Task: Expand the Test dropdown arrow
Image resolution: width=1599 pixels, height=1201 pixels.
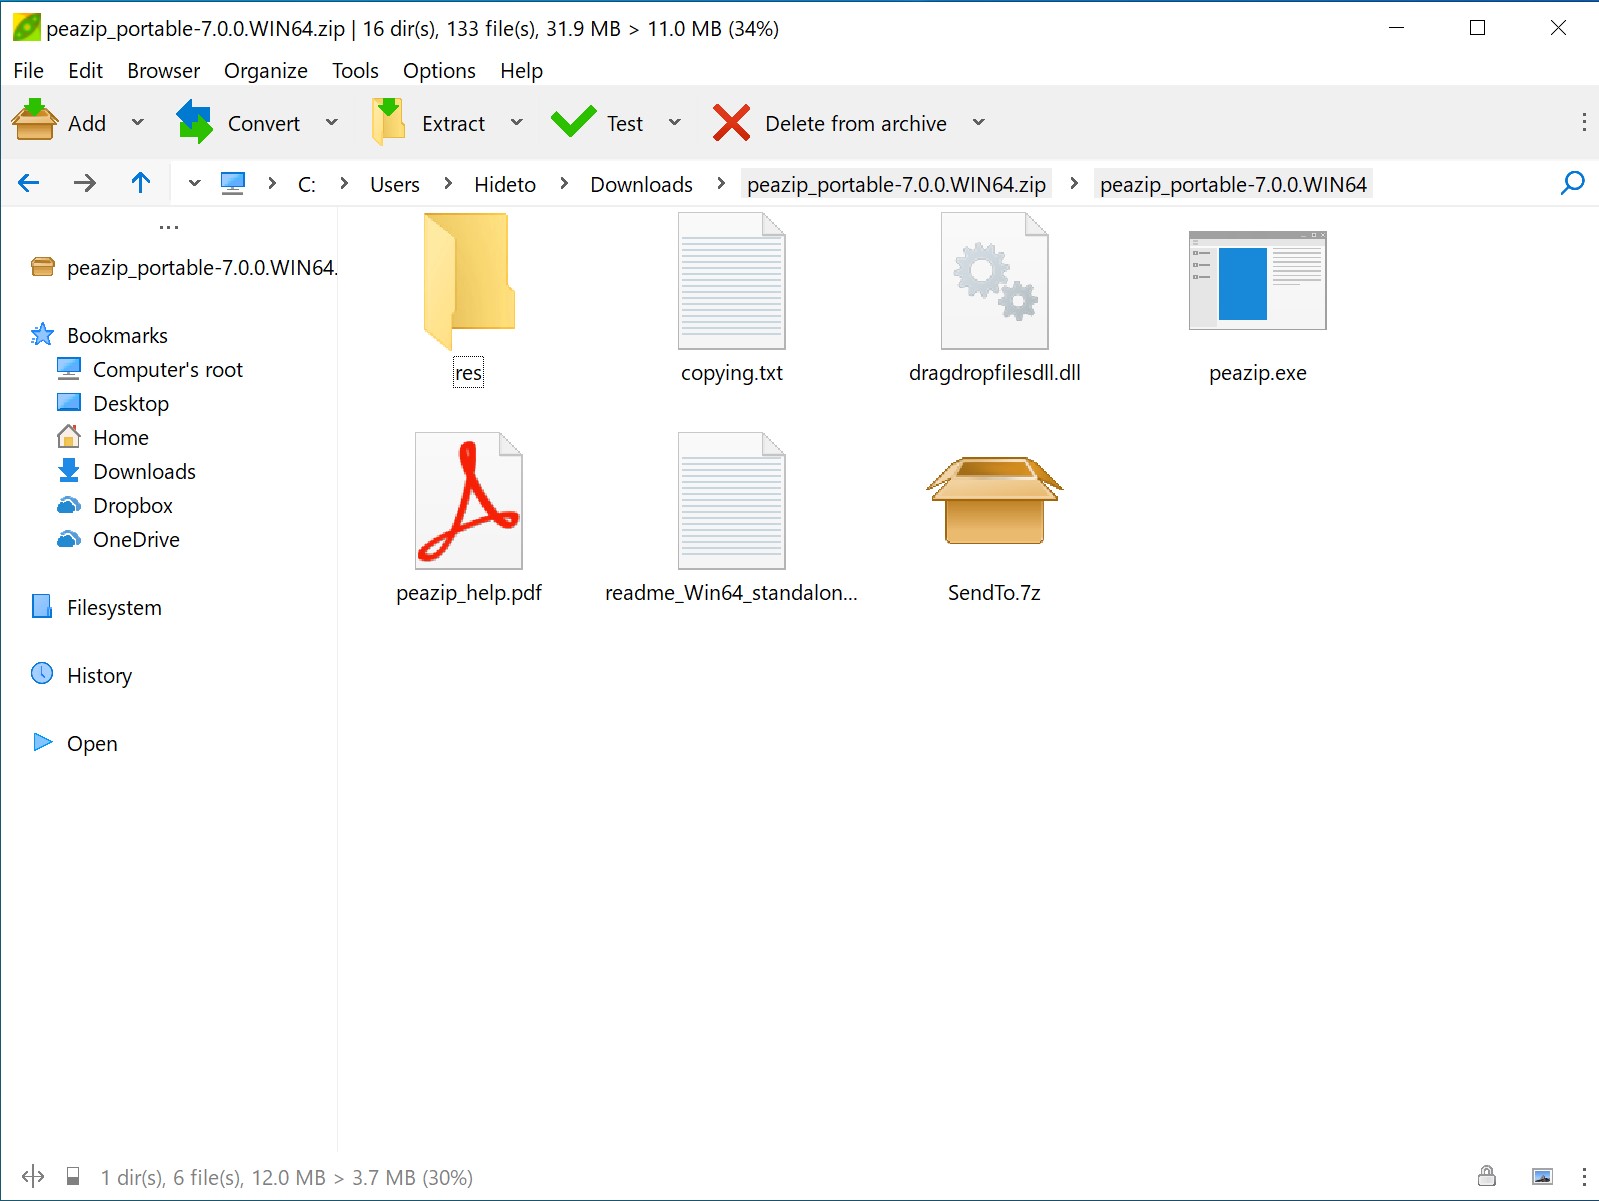Action: tap(675, 122)
